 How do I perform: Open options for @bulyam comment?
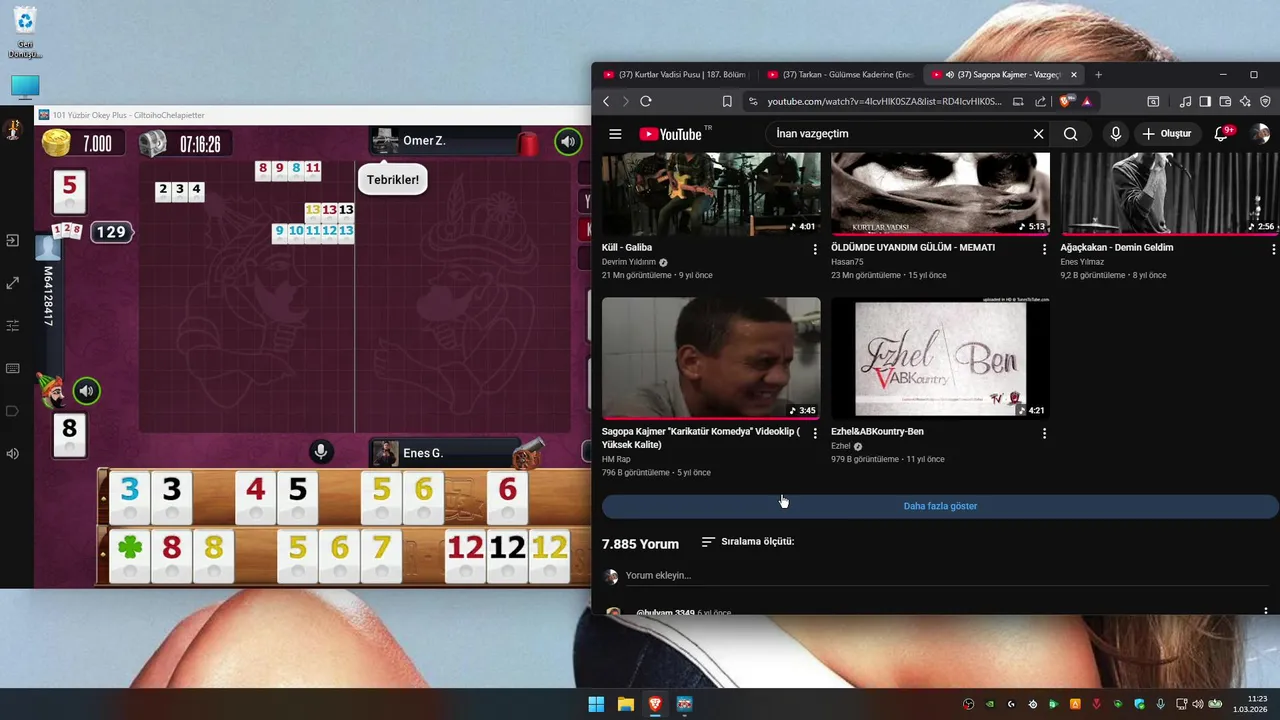[x=1265, y=611]
